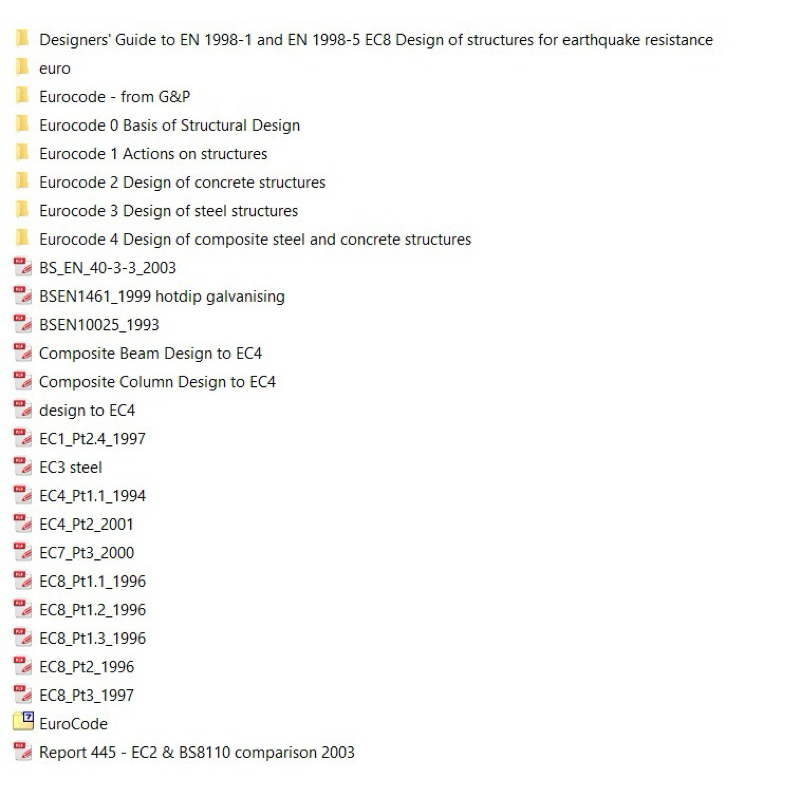Select PDF icon of EC8_Pt3_1997
800x800 pixels.
pos(23,695)
